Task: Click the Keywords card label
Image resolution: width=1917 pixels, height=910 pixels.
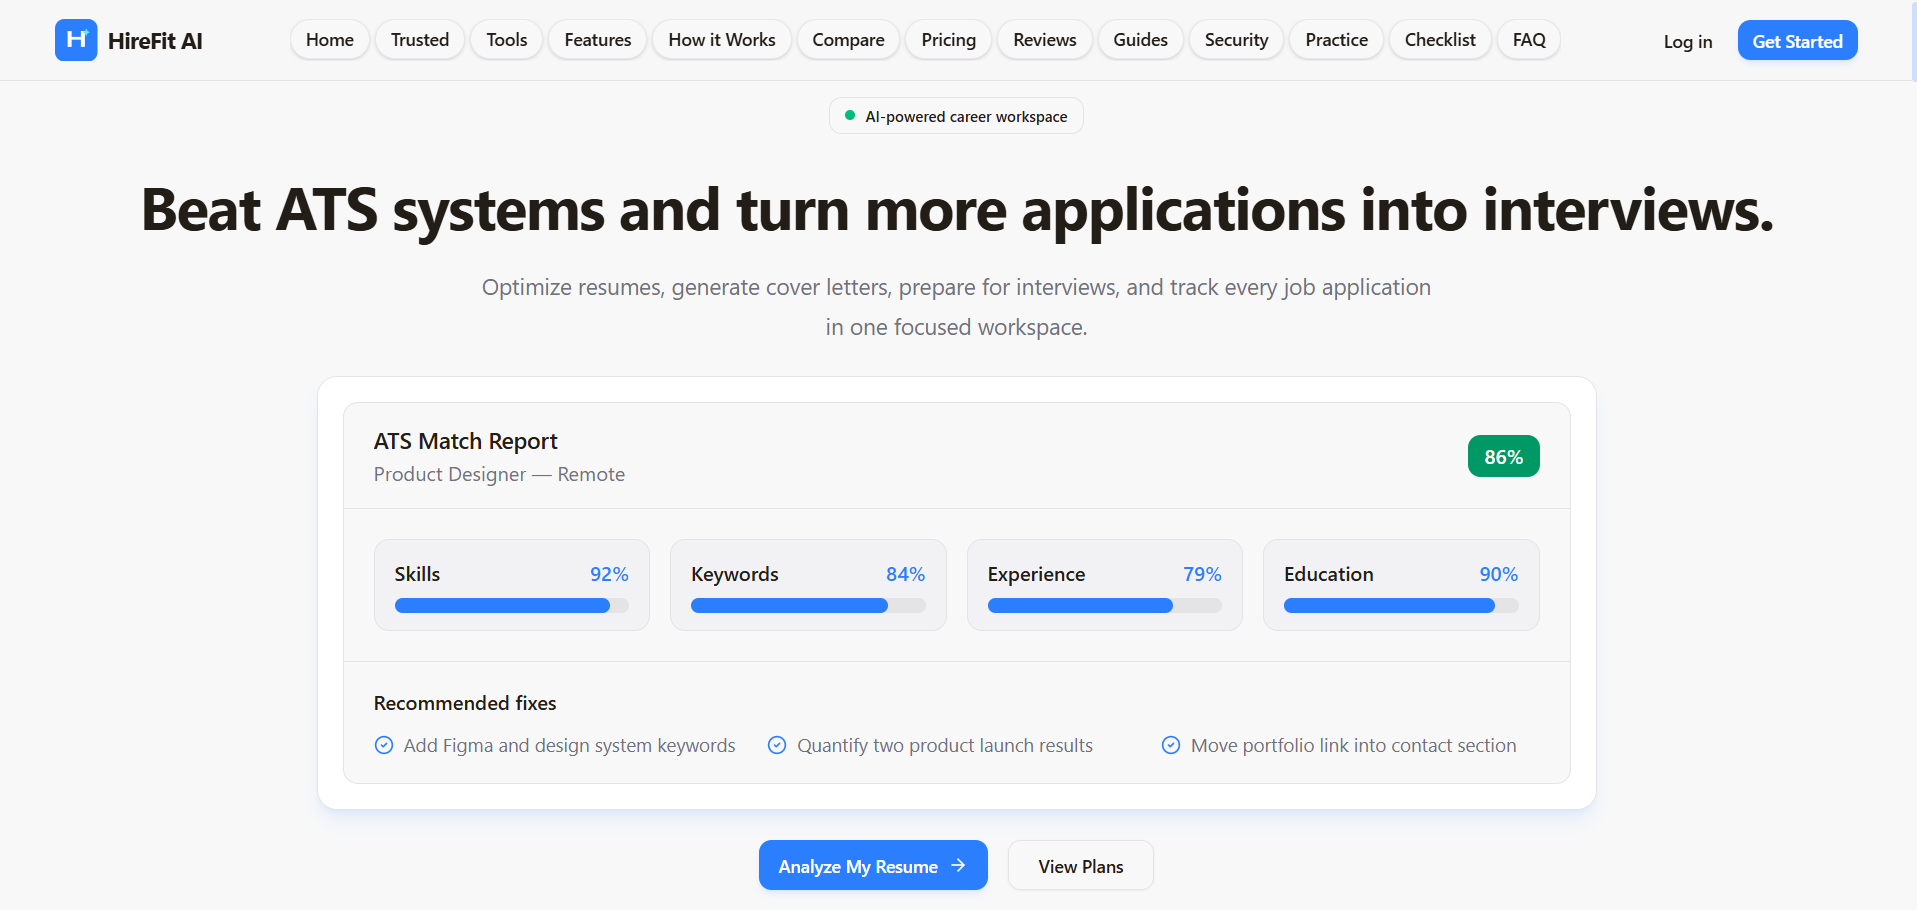Action: [735, 574]
